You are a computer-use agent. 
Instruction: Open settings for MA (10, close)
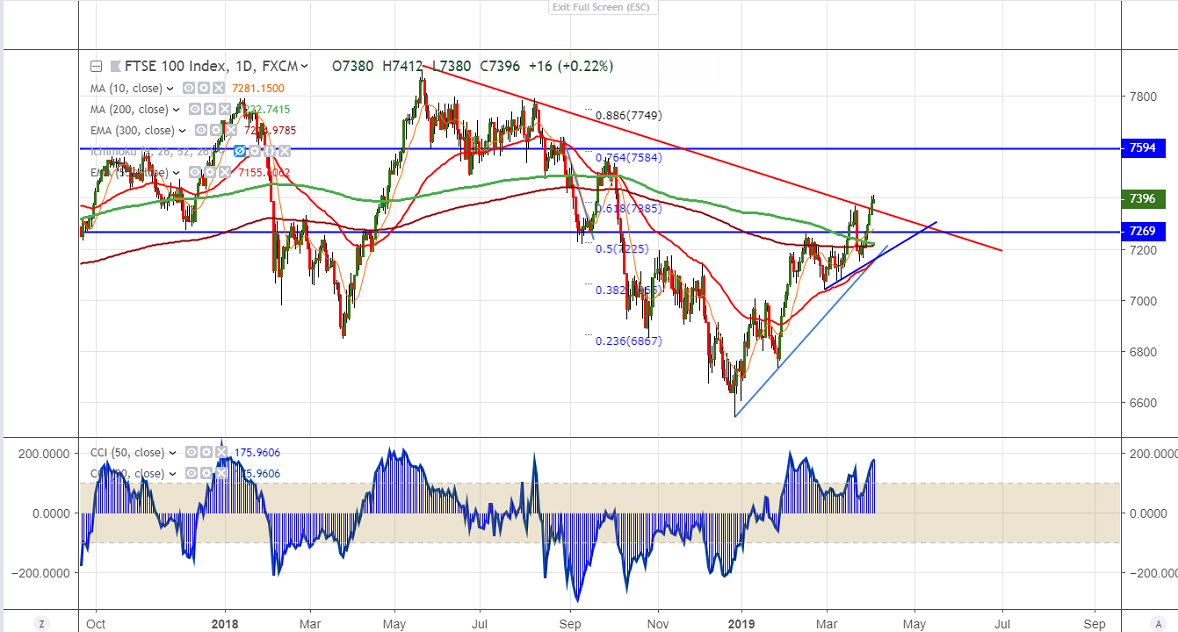(204, 88)
